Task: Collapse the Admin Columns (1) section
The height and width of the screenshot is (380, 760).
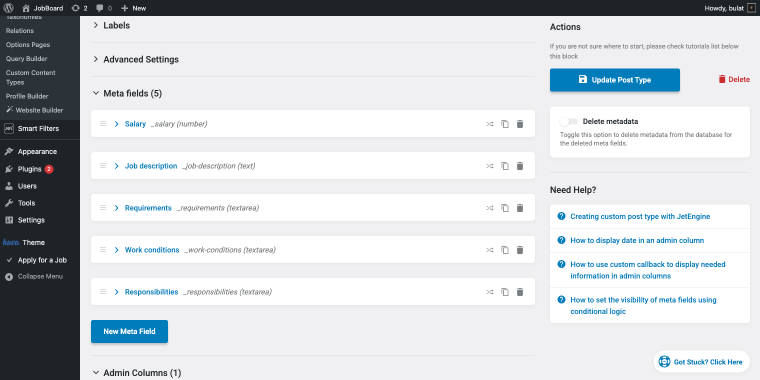Action: click(137, 373)
